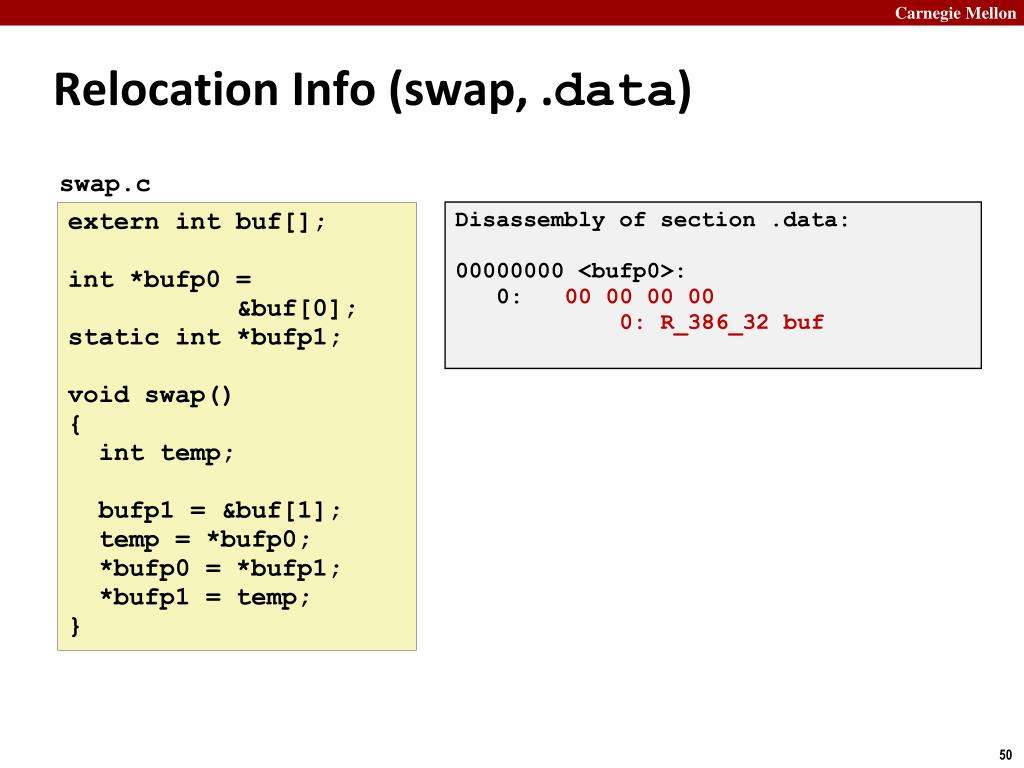Click the 'swap.c' file name label
The image size is (1024, 768).
(x=105, y=184)
